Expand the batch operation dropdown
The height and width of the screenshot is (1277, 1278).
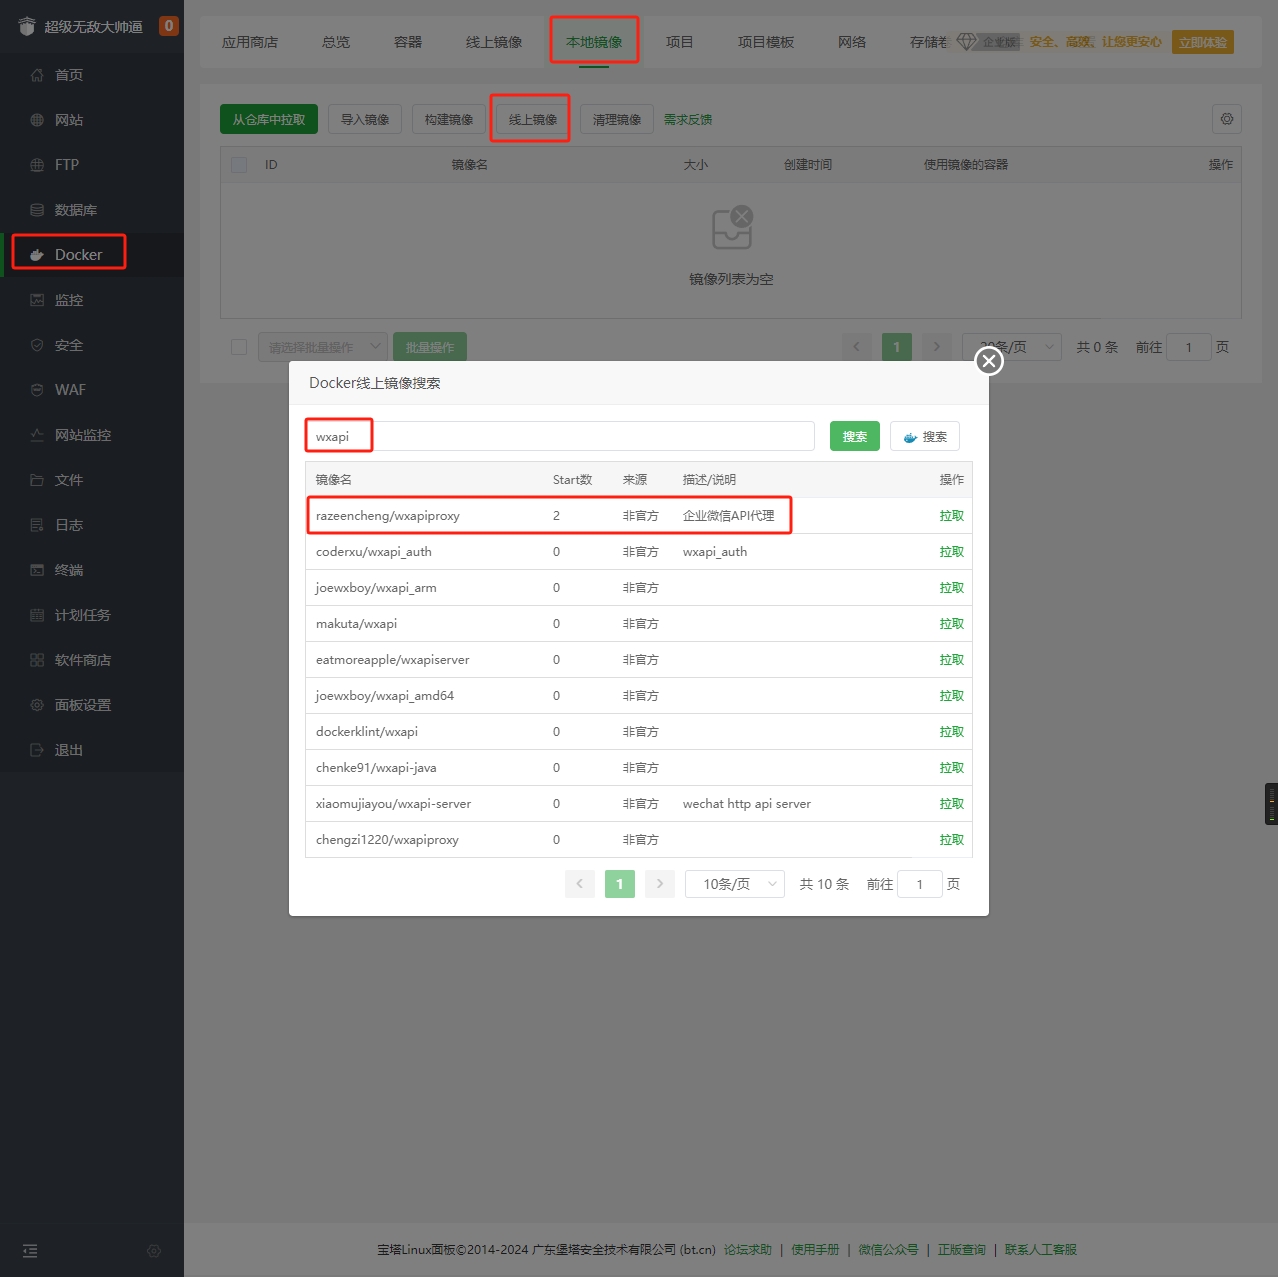[x=323, y=347]
